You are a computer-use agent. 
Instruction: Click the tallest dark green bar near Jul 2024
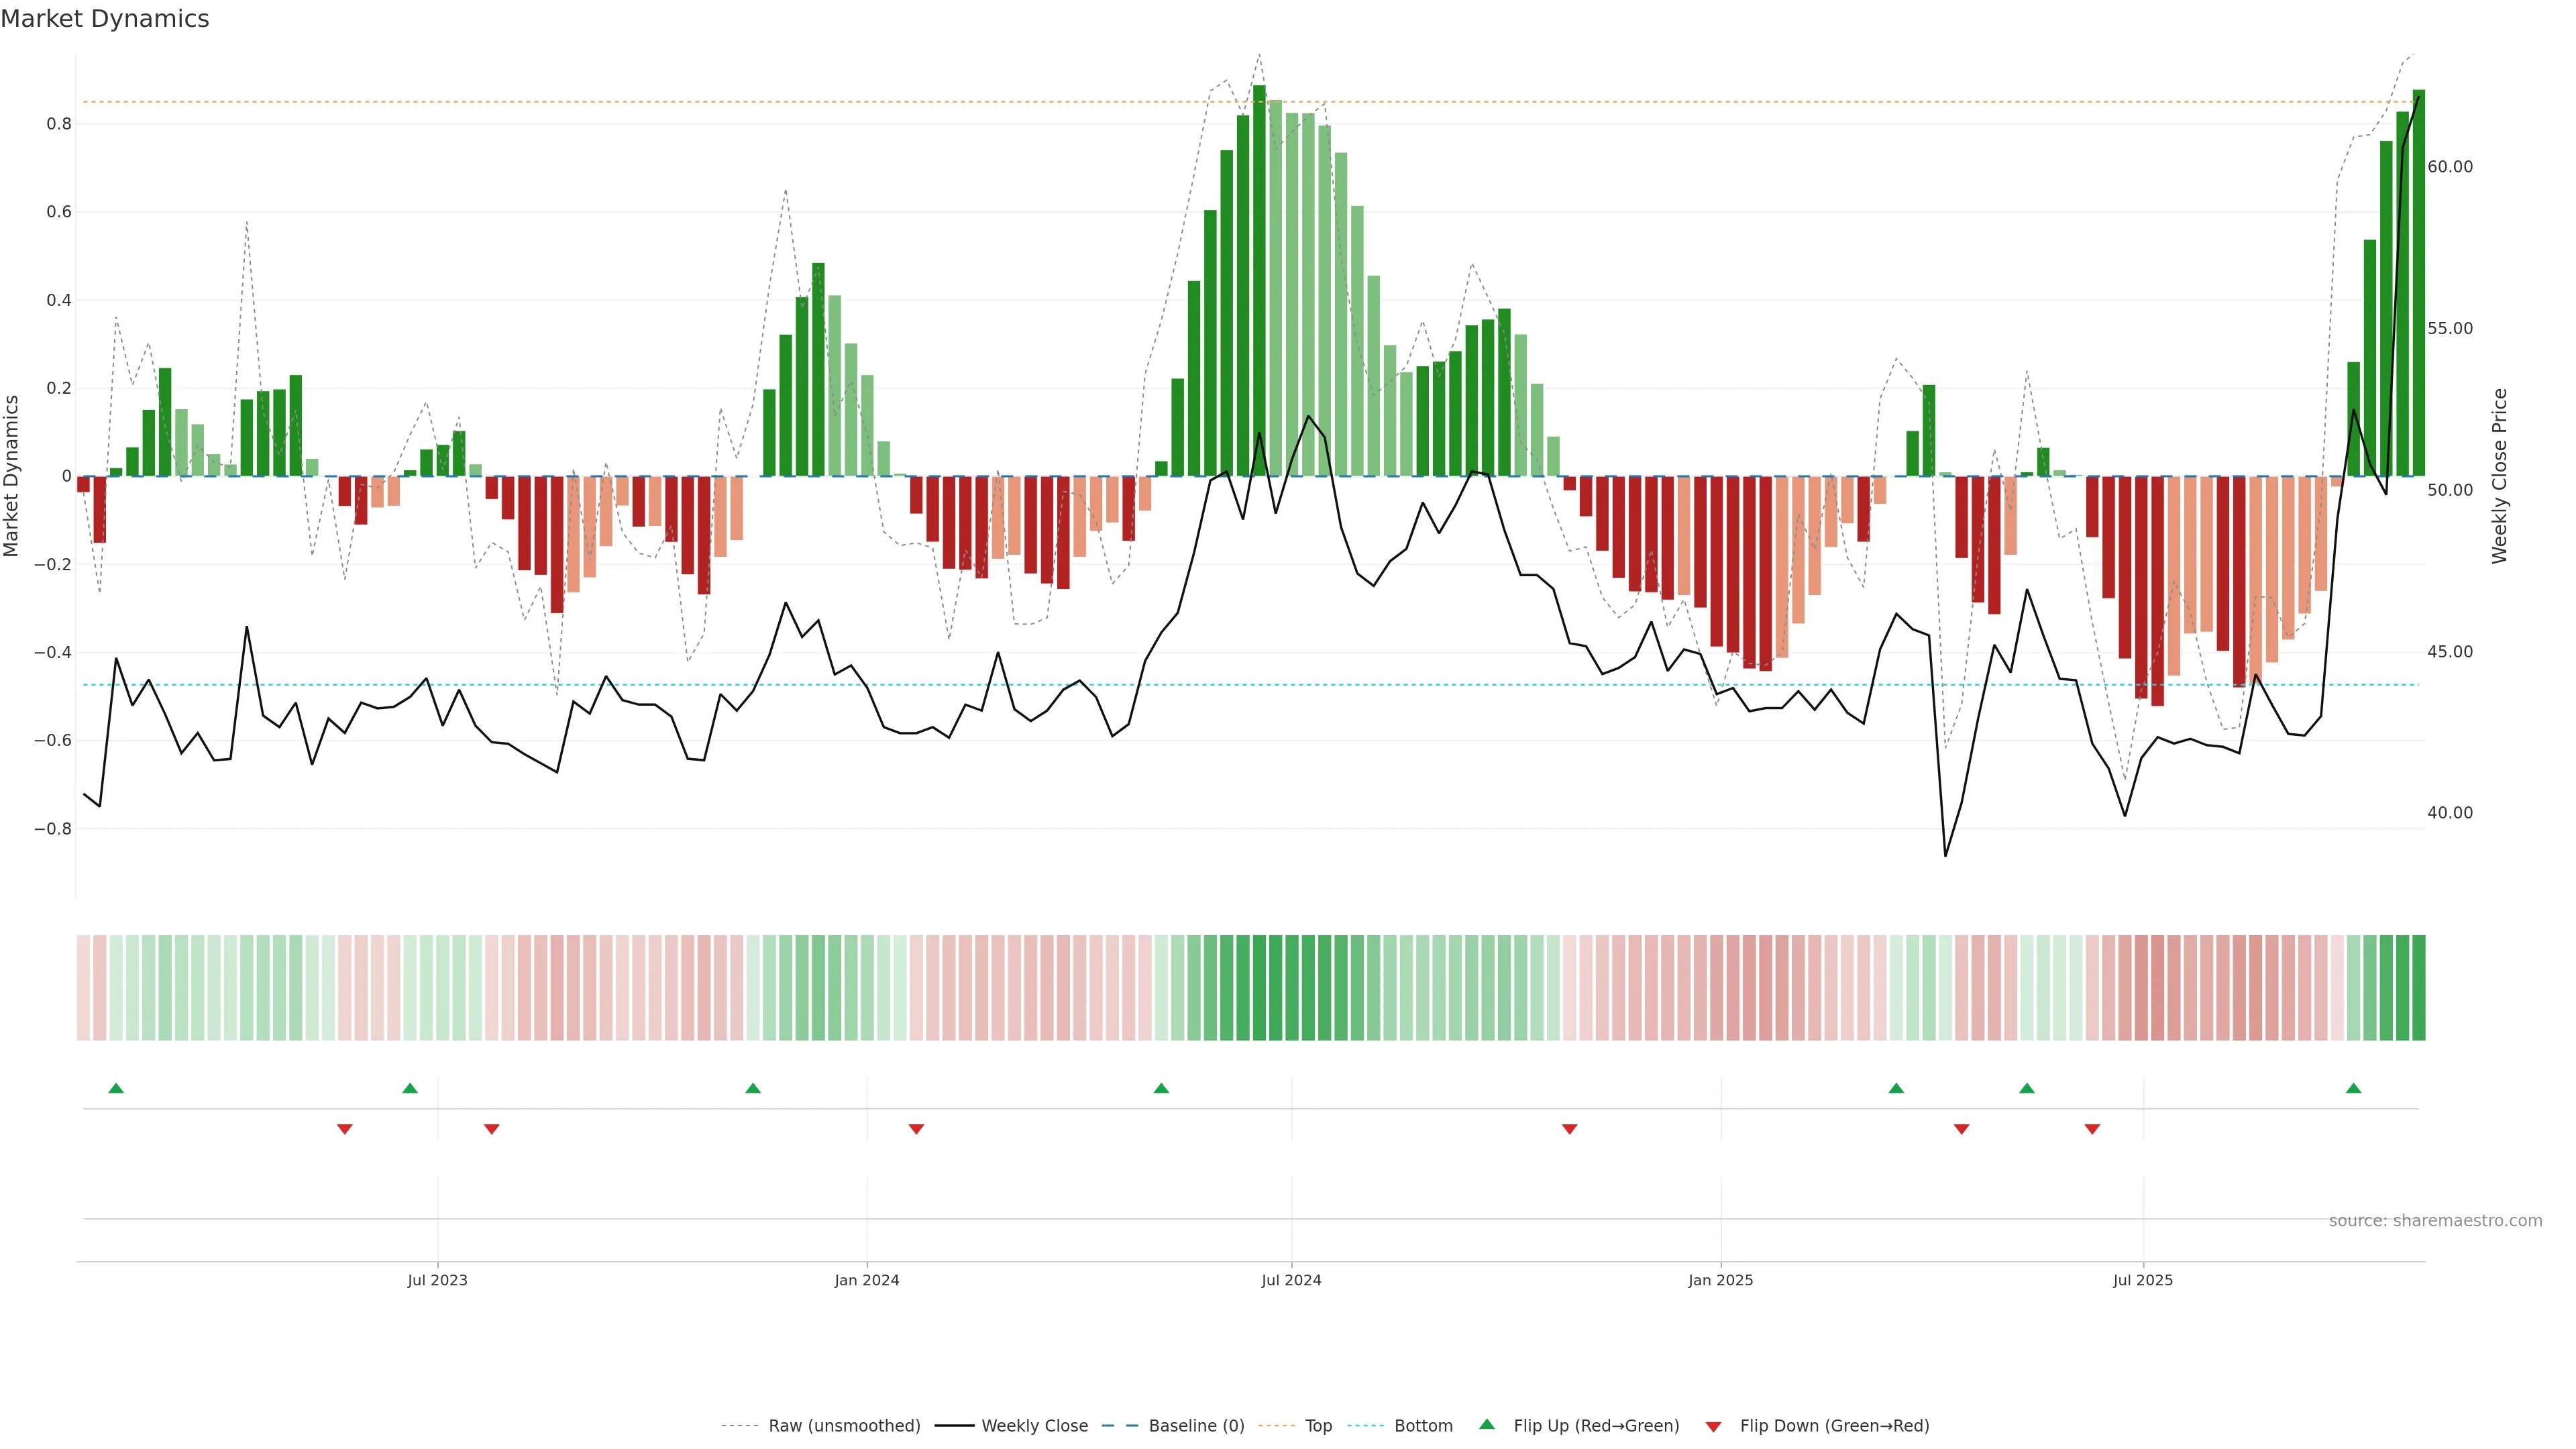tap(1259, 280)
